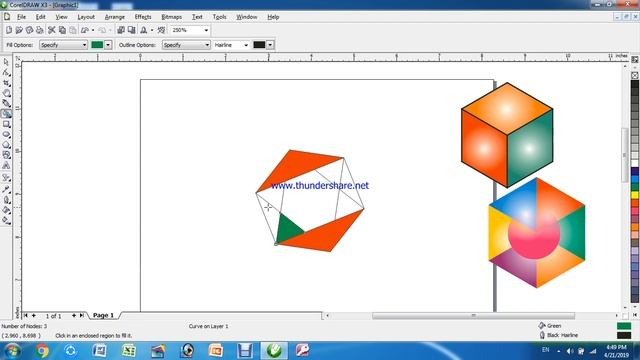Click the no-color X swatch in palette

pos(635,76)
